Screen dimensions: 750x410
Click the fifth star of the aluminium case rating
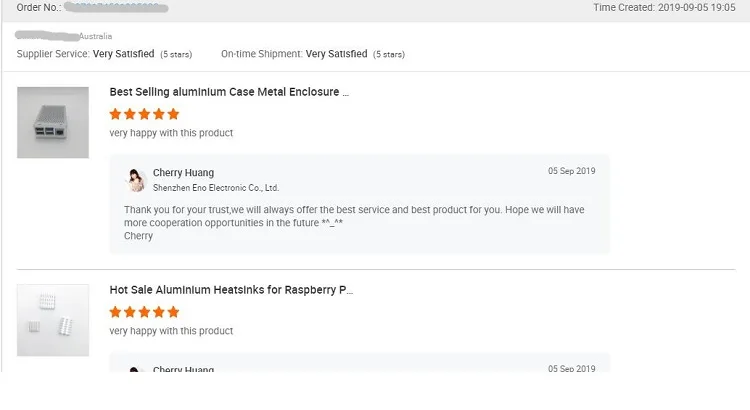[173, 114]
